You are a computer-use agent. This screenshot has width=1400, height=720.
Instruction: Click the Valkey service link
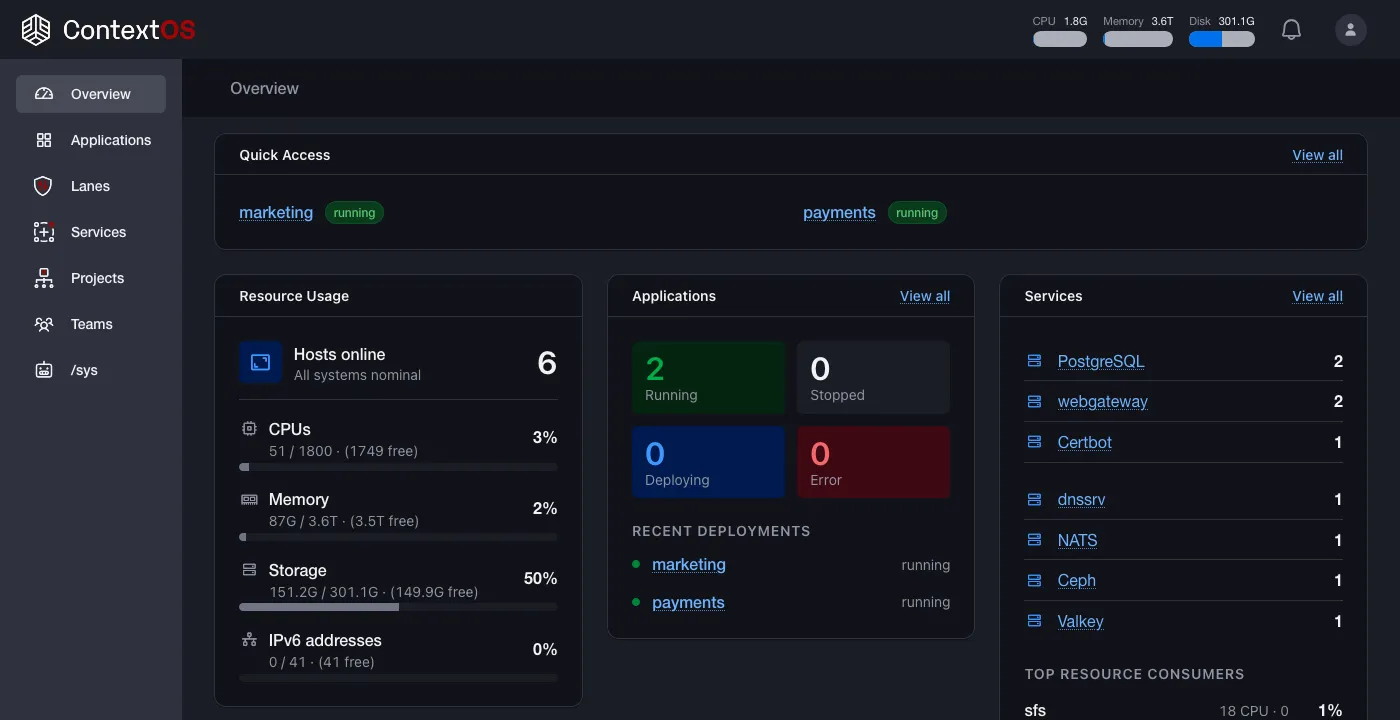point(1080,621)
